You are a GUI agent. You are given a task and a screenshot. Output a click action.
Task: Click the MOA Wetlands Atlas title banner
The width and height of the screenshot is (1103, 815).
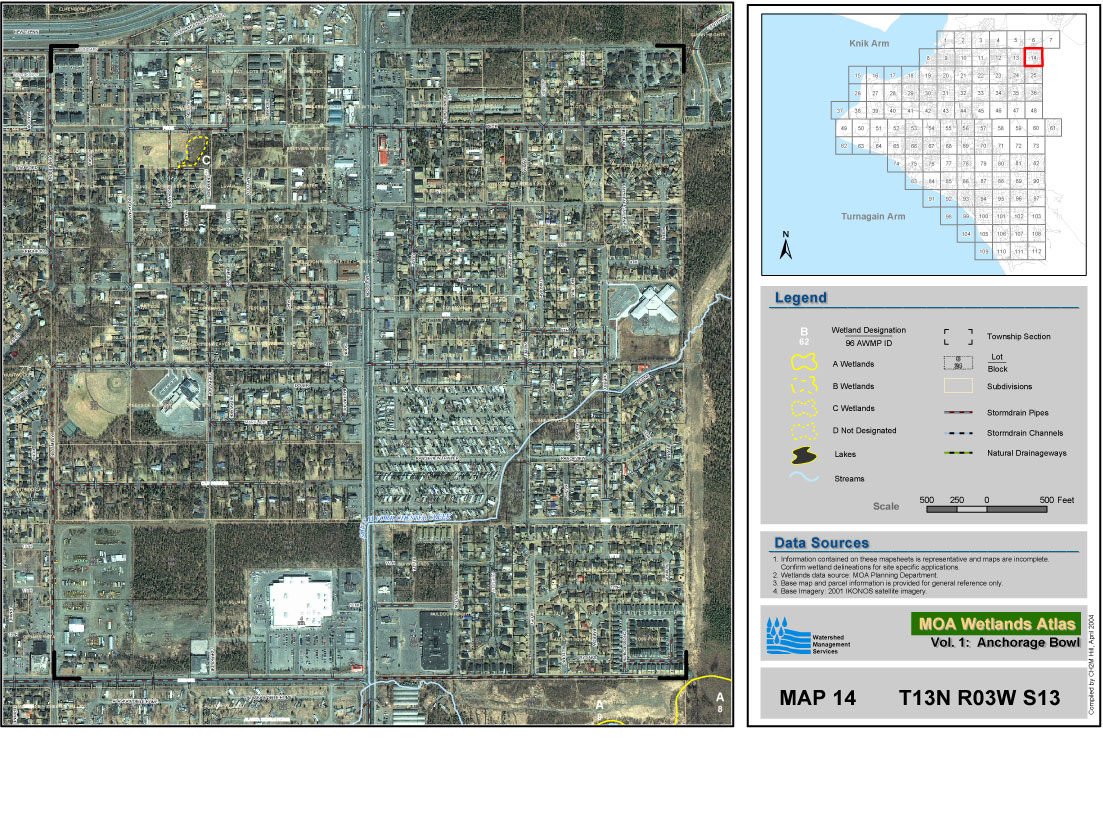tap(994, 624)
